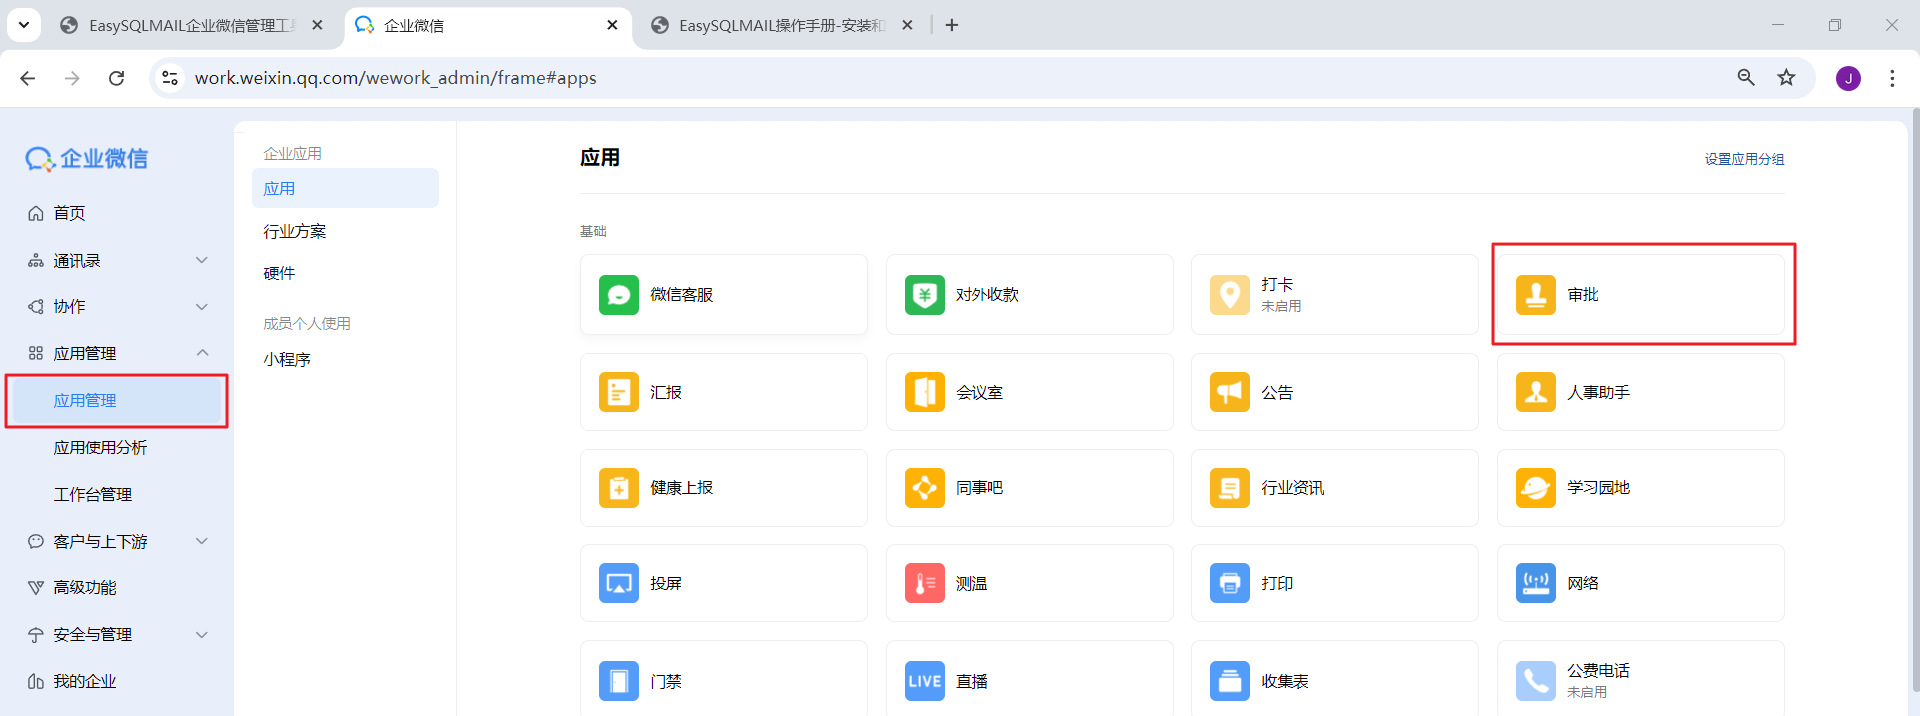Select the 打印 printer icon

pyautogui.click(x=1229, y=583)
